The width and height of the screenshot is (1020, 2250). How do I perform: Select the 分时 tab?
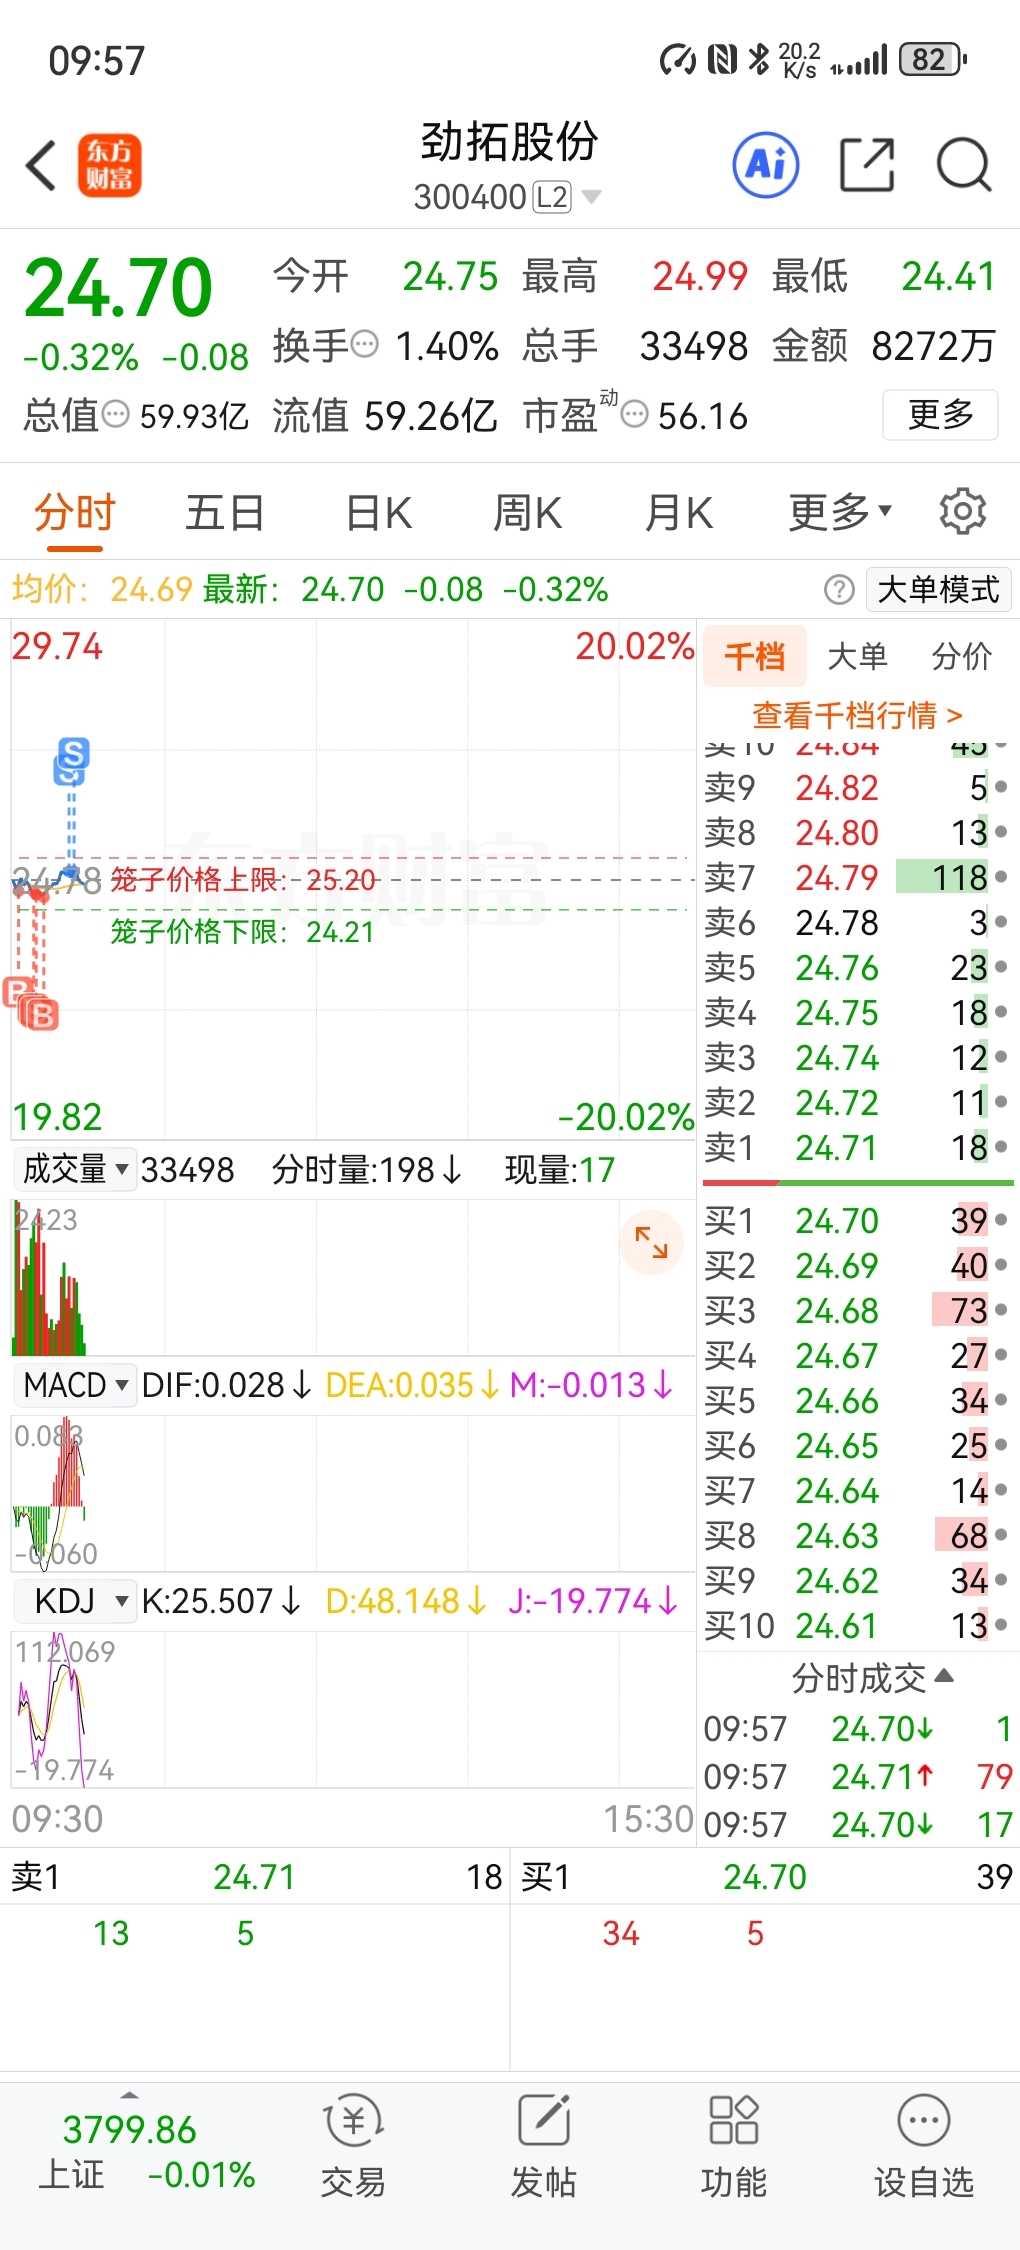tap(75, 513)
